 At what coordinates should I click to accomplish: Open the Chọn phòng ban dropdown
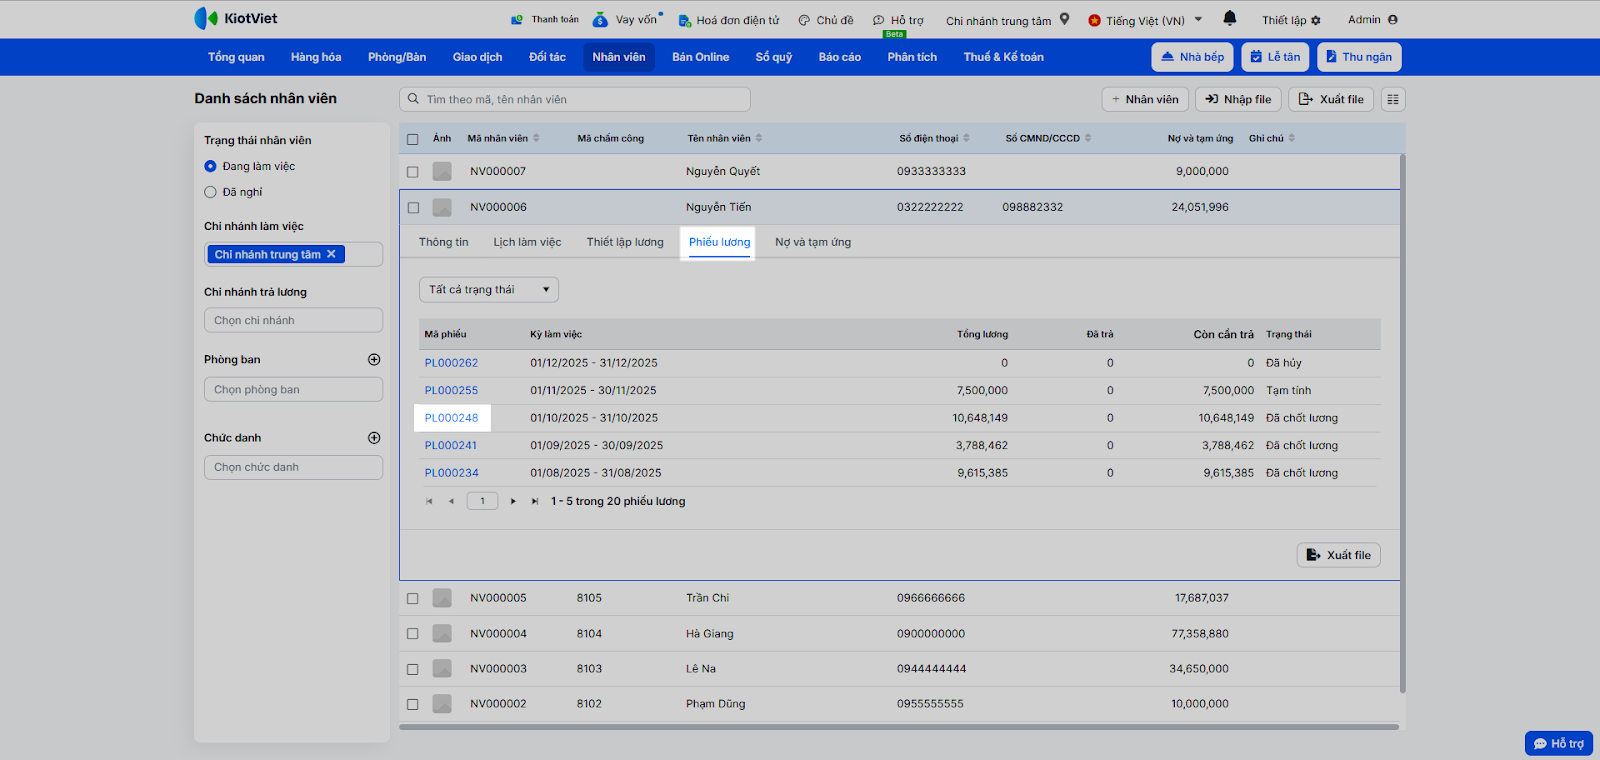293,390
